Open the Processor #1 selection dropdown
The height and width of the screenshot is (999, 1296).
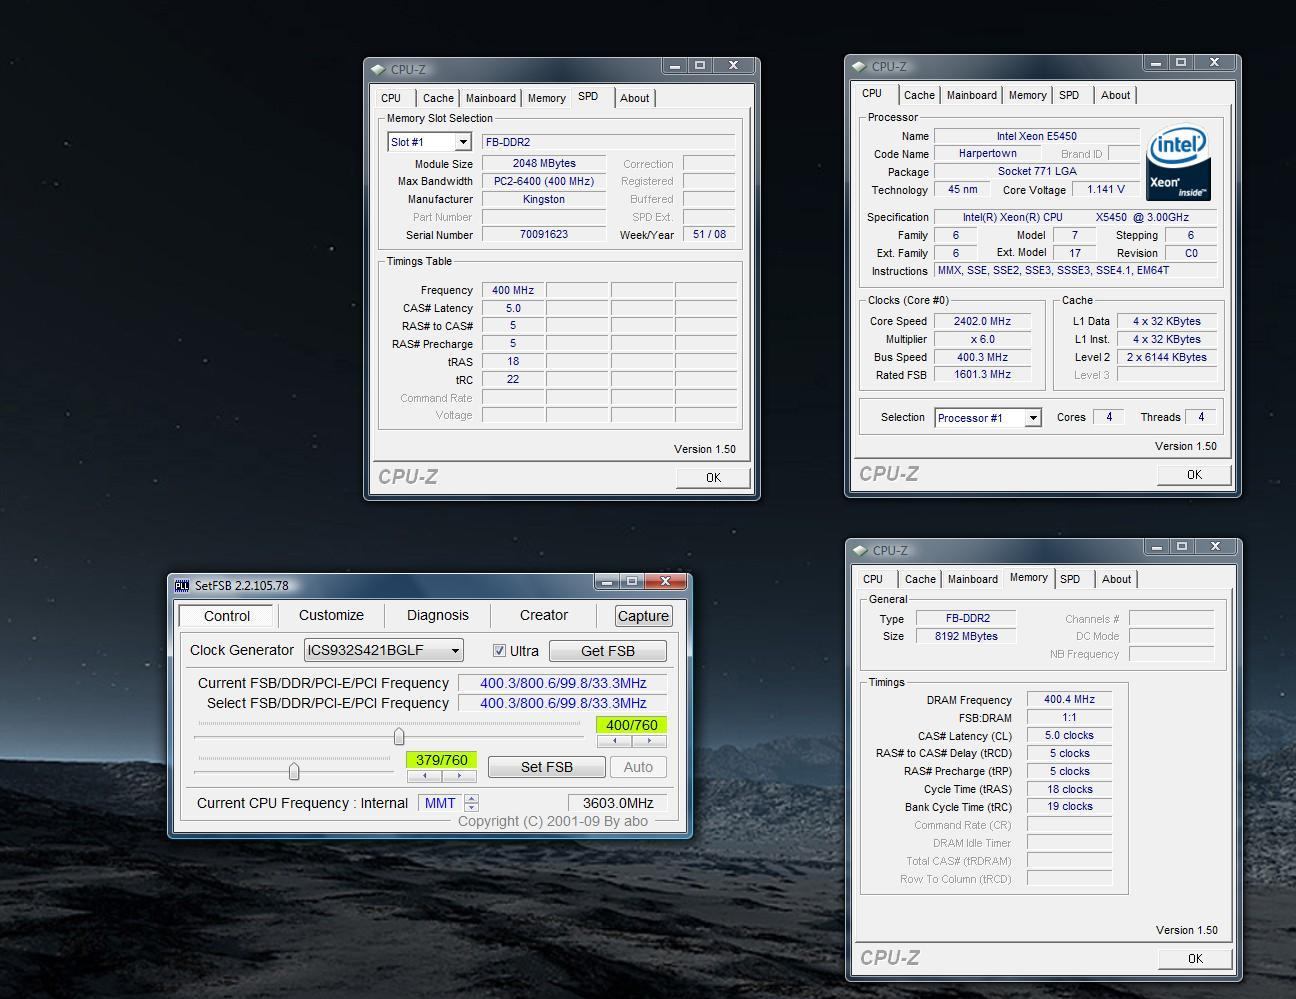[x=1033, y=418]
